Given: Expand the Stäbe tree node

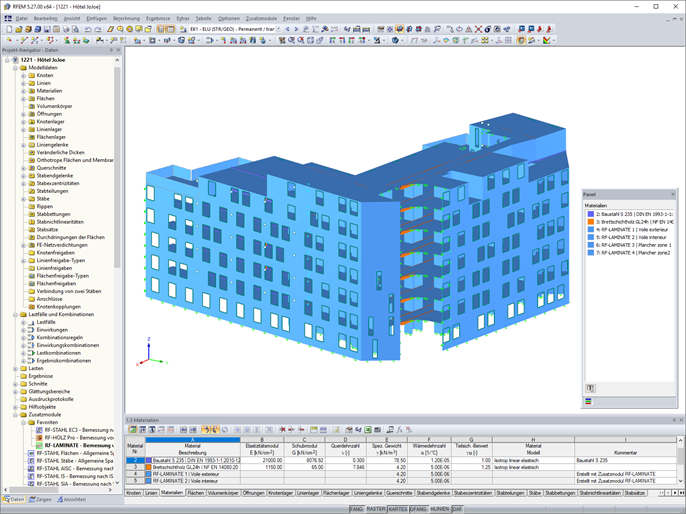Looking at the screenshot, I should click(x=24, y=199).
